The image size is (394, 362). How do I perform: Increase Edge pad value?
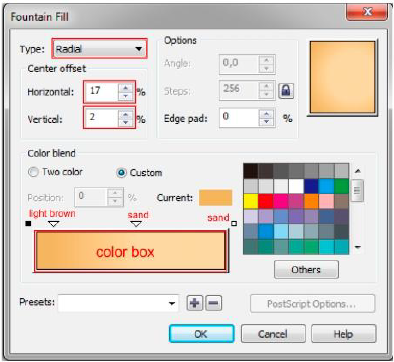coord(266,114)
